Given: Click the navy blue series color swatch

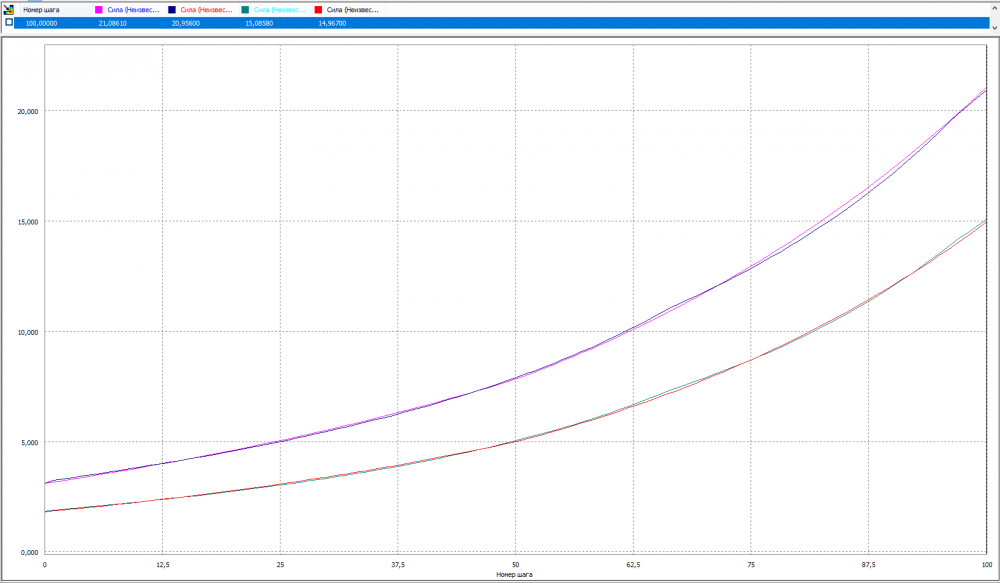Looking at the screenshot, I should (x=172, y=9).
